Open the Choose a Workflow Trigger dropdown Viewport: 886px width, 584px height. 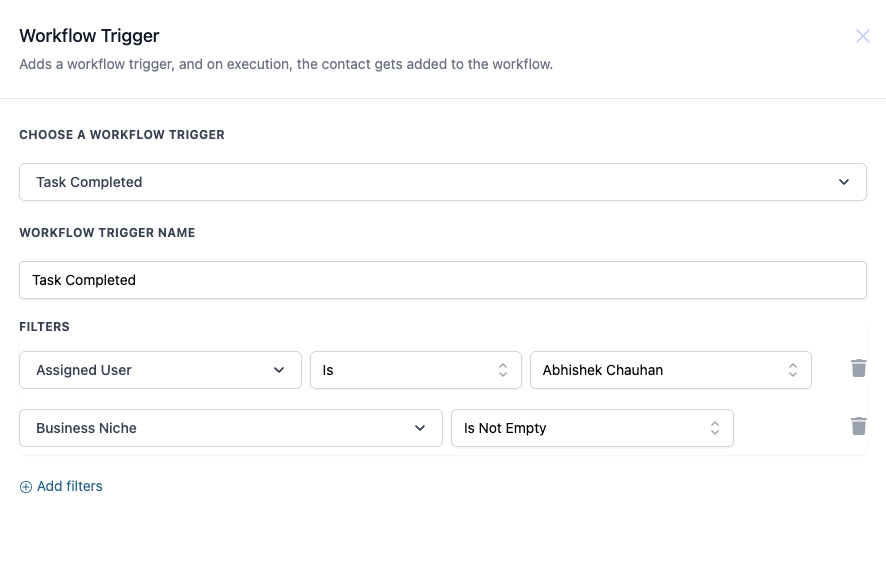coord(442,182)
